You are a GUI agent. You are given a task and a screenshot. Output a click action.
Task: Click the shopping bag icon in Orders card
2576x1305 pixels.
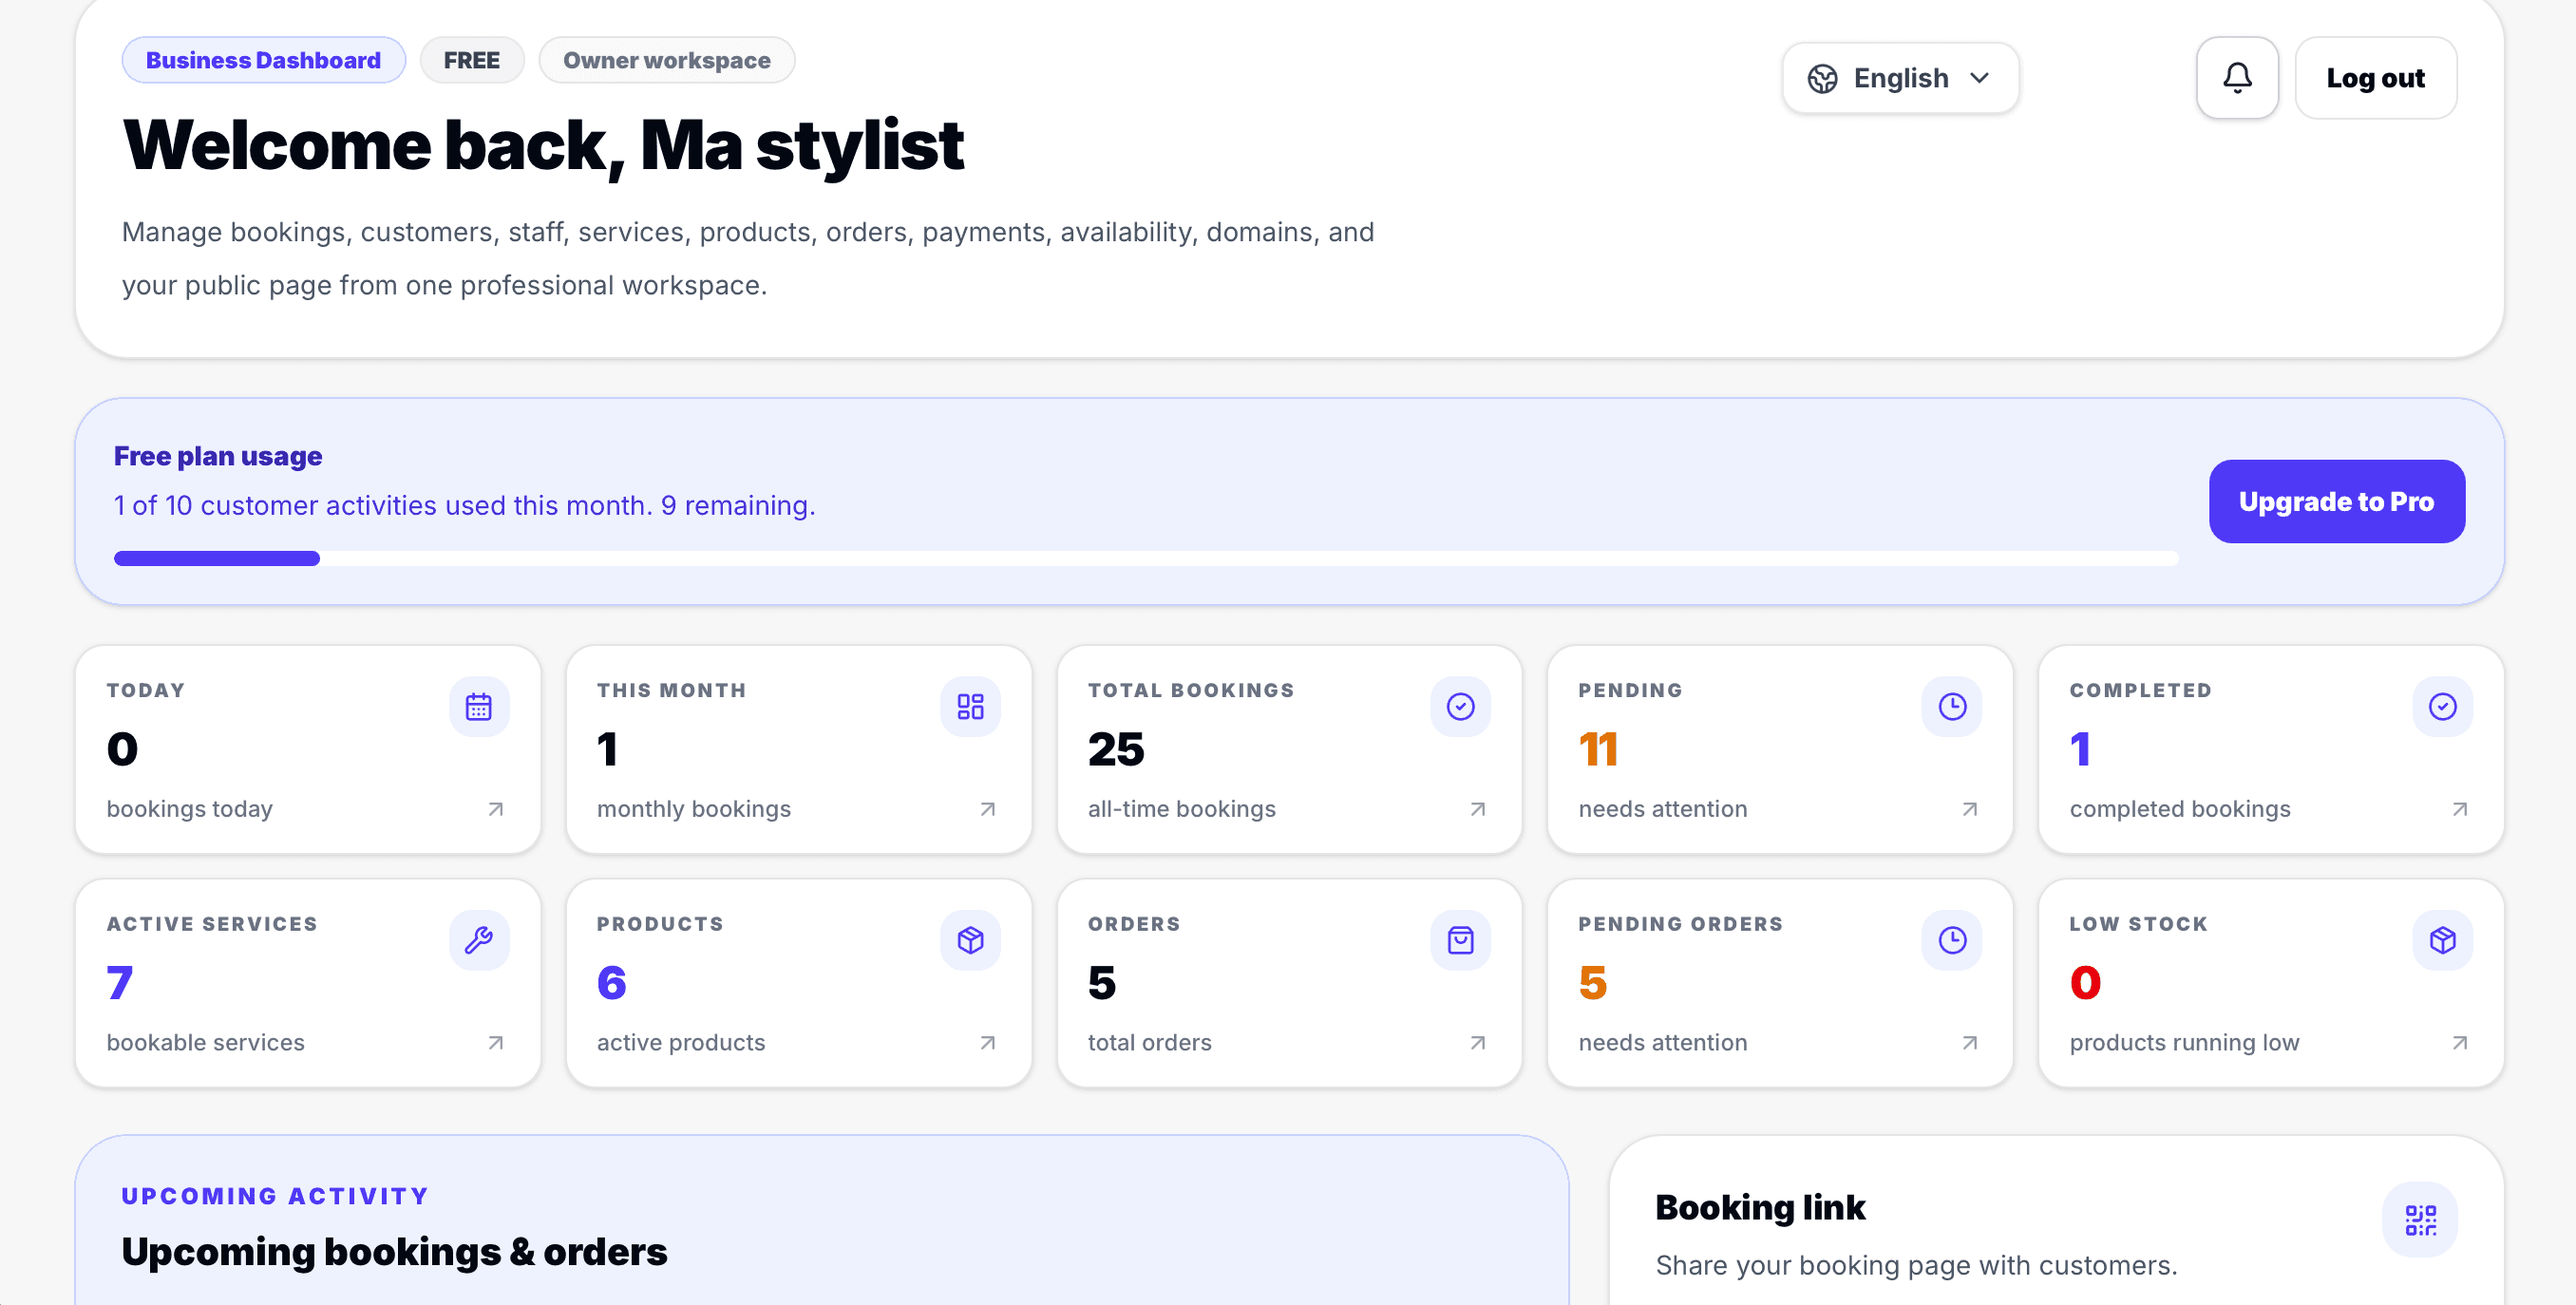click(1460, 940)
